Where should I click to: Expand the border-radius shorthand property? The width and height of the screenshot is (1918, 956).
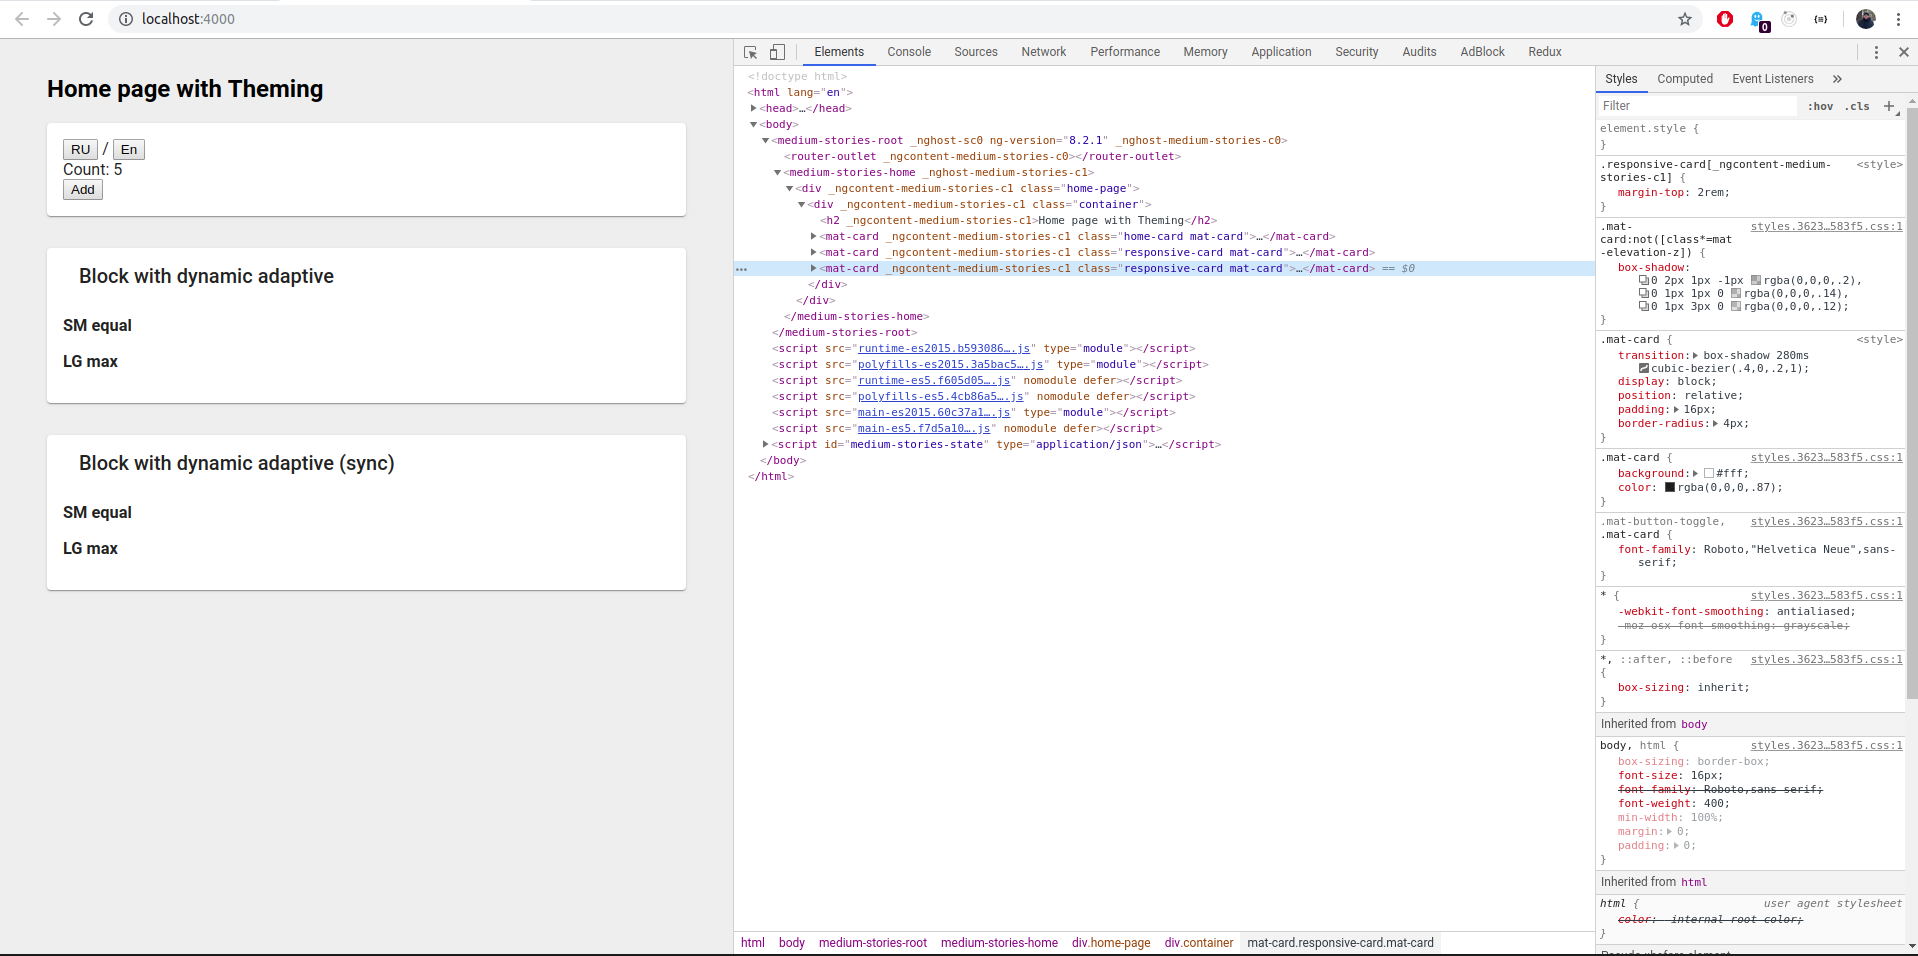coord(1715,424)
